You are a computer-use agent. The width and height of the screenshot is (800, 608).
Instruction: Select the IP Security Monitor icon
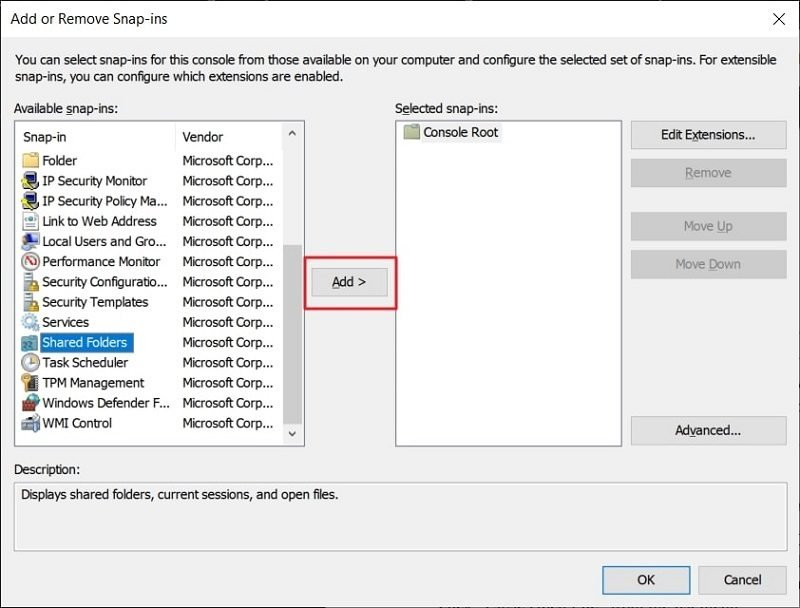click(30, 181)
